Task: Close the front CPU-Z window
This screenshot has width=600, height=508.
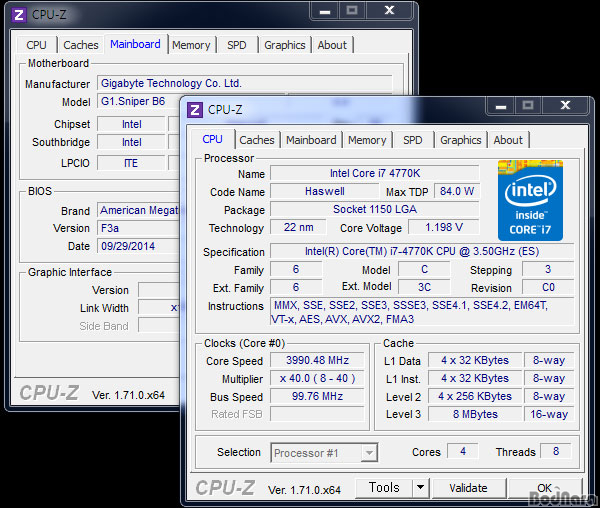Action: [x=565, y=105]
